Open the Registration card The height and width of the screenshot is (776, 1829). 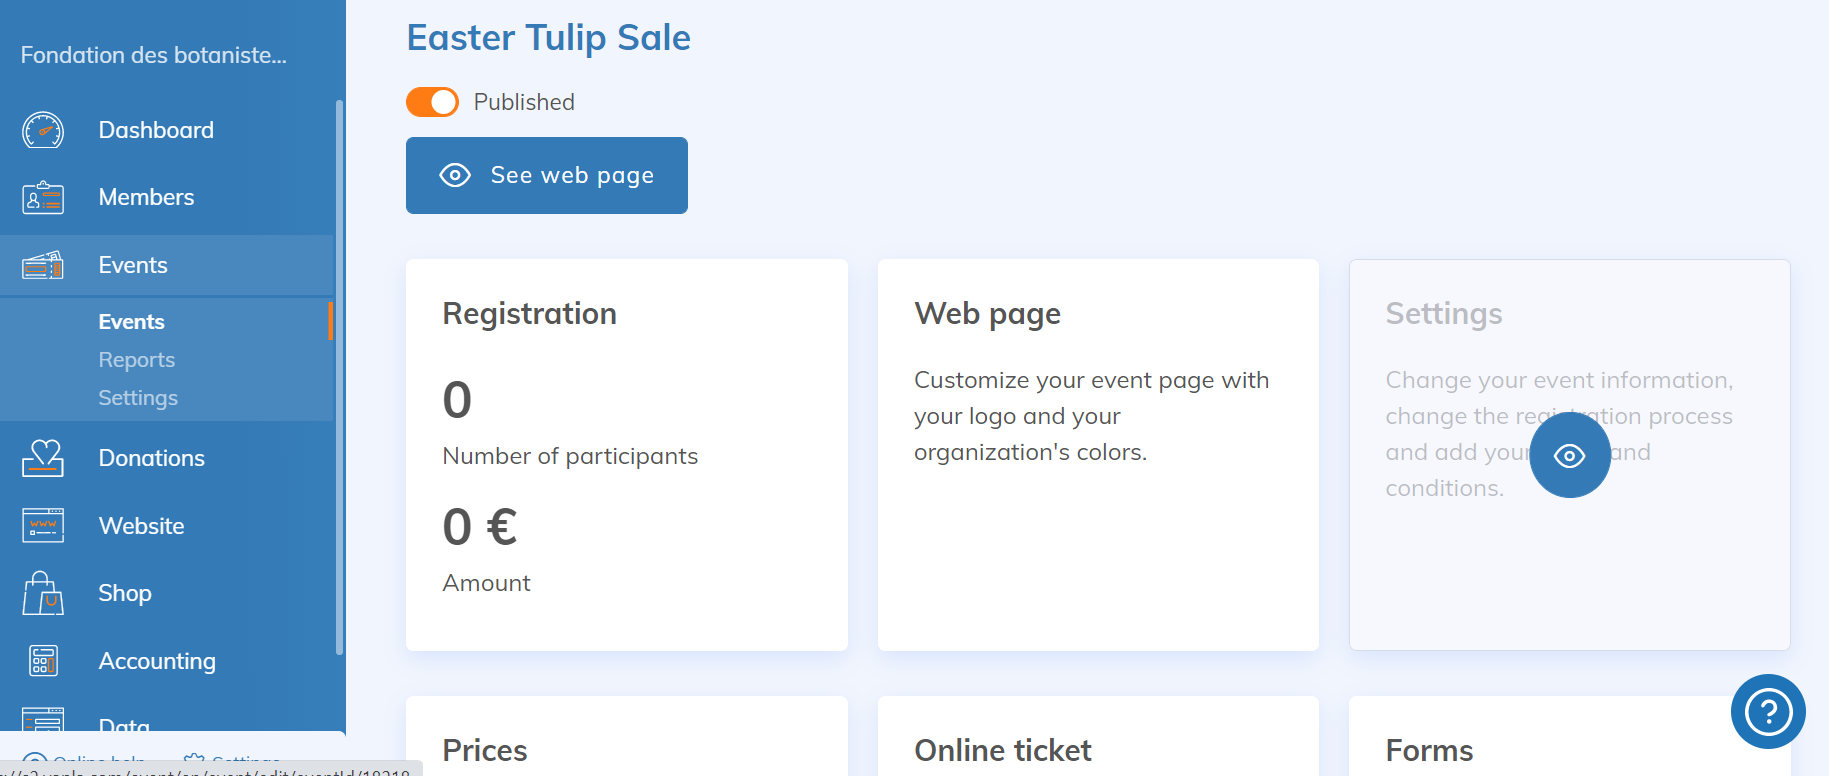pyautogui.click(x=626, y=455)
